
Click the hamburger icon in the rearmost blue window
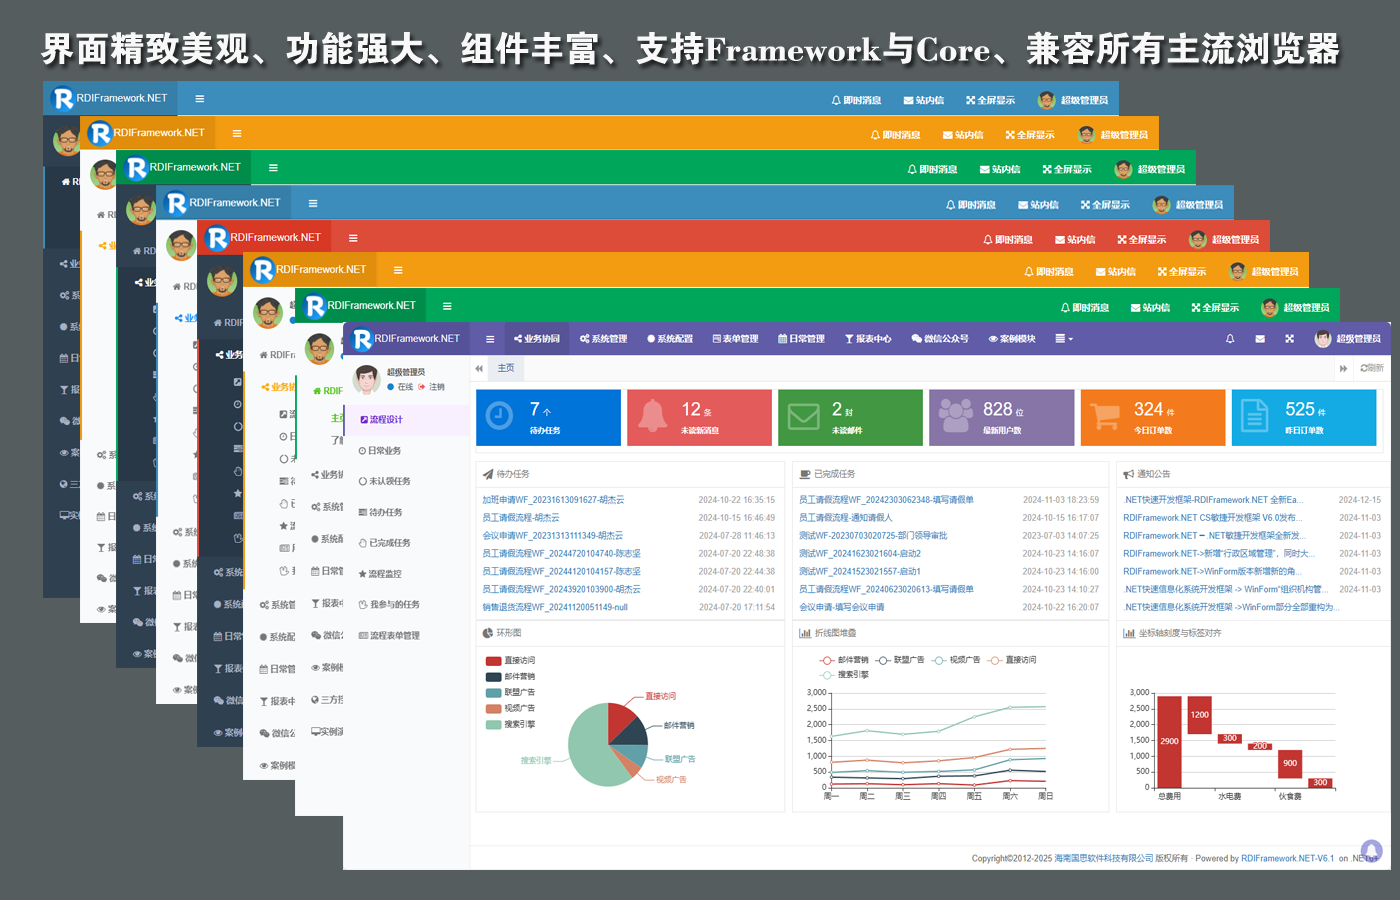[x=200, y=99]
